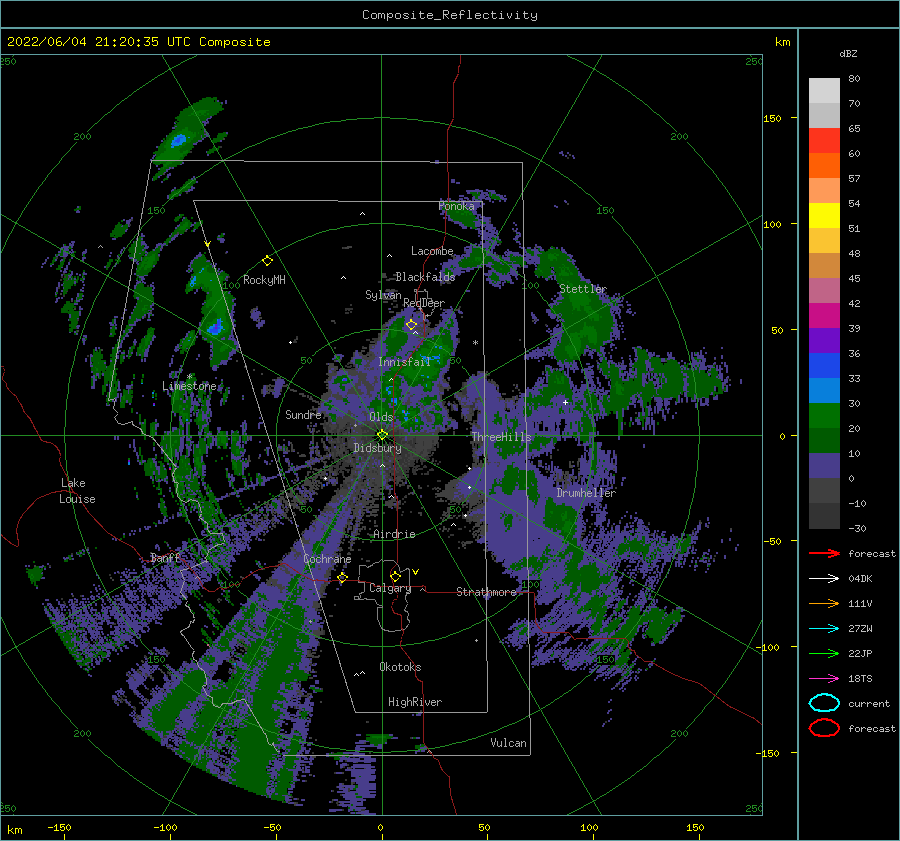This screenshot has height=841, width=900.
Task: Select slate purple swatch below 10 dBZ
Action: coord(824,466)
